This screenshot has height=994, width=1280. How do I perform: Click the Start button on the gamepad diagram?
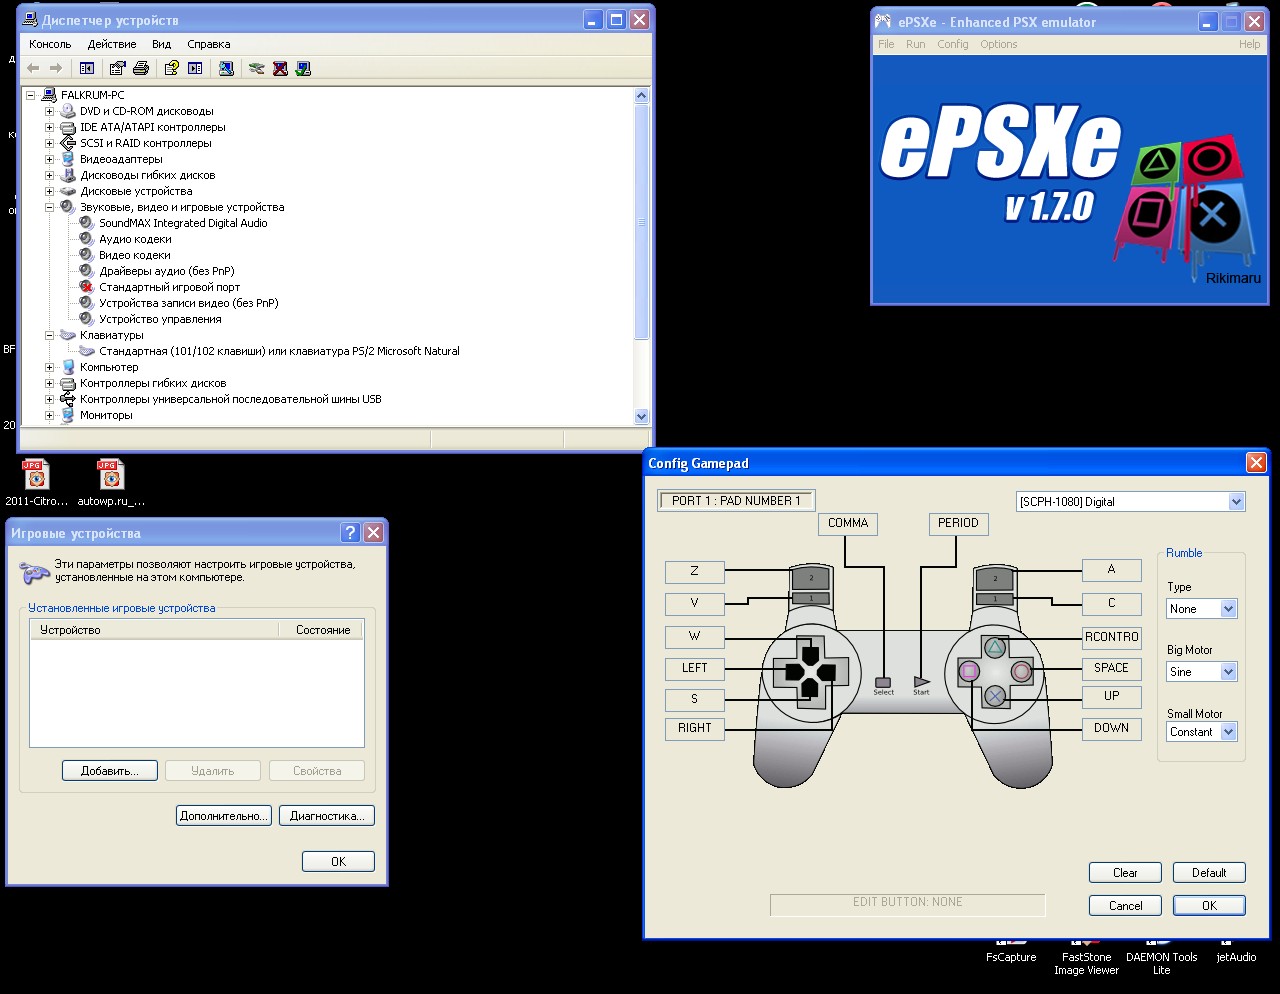(x=921, y=680)
